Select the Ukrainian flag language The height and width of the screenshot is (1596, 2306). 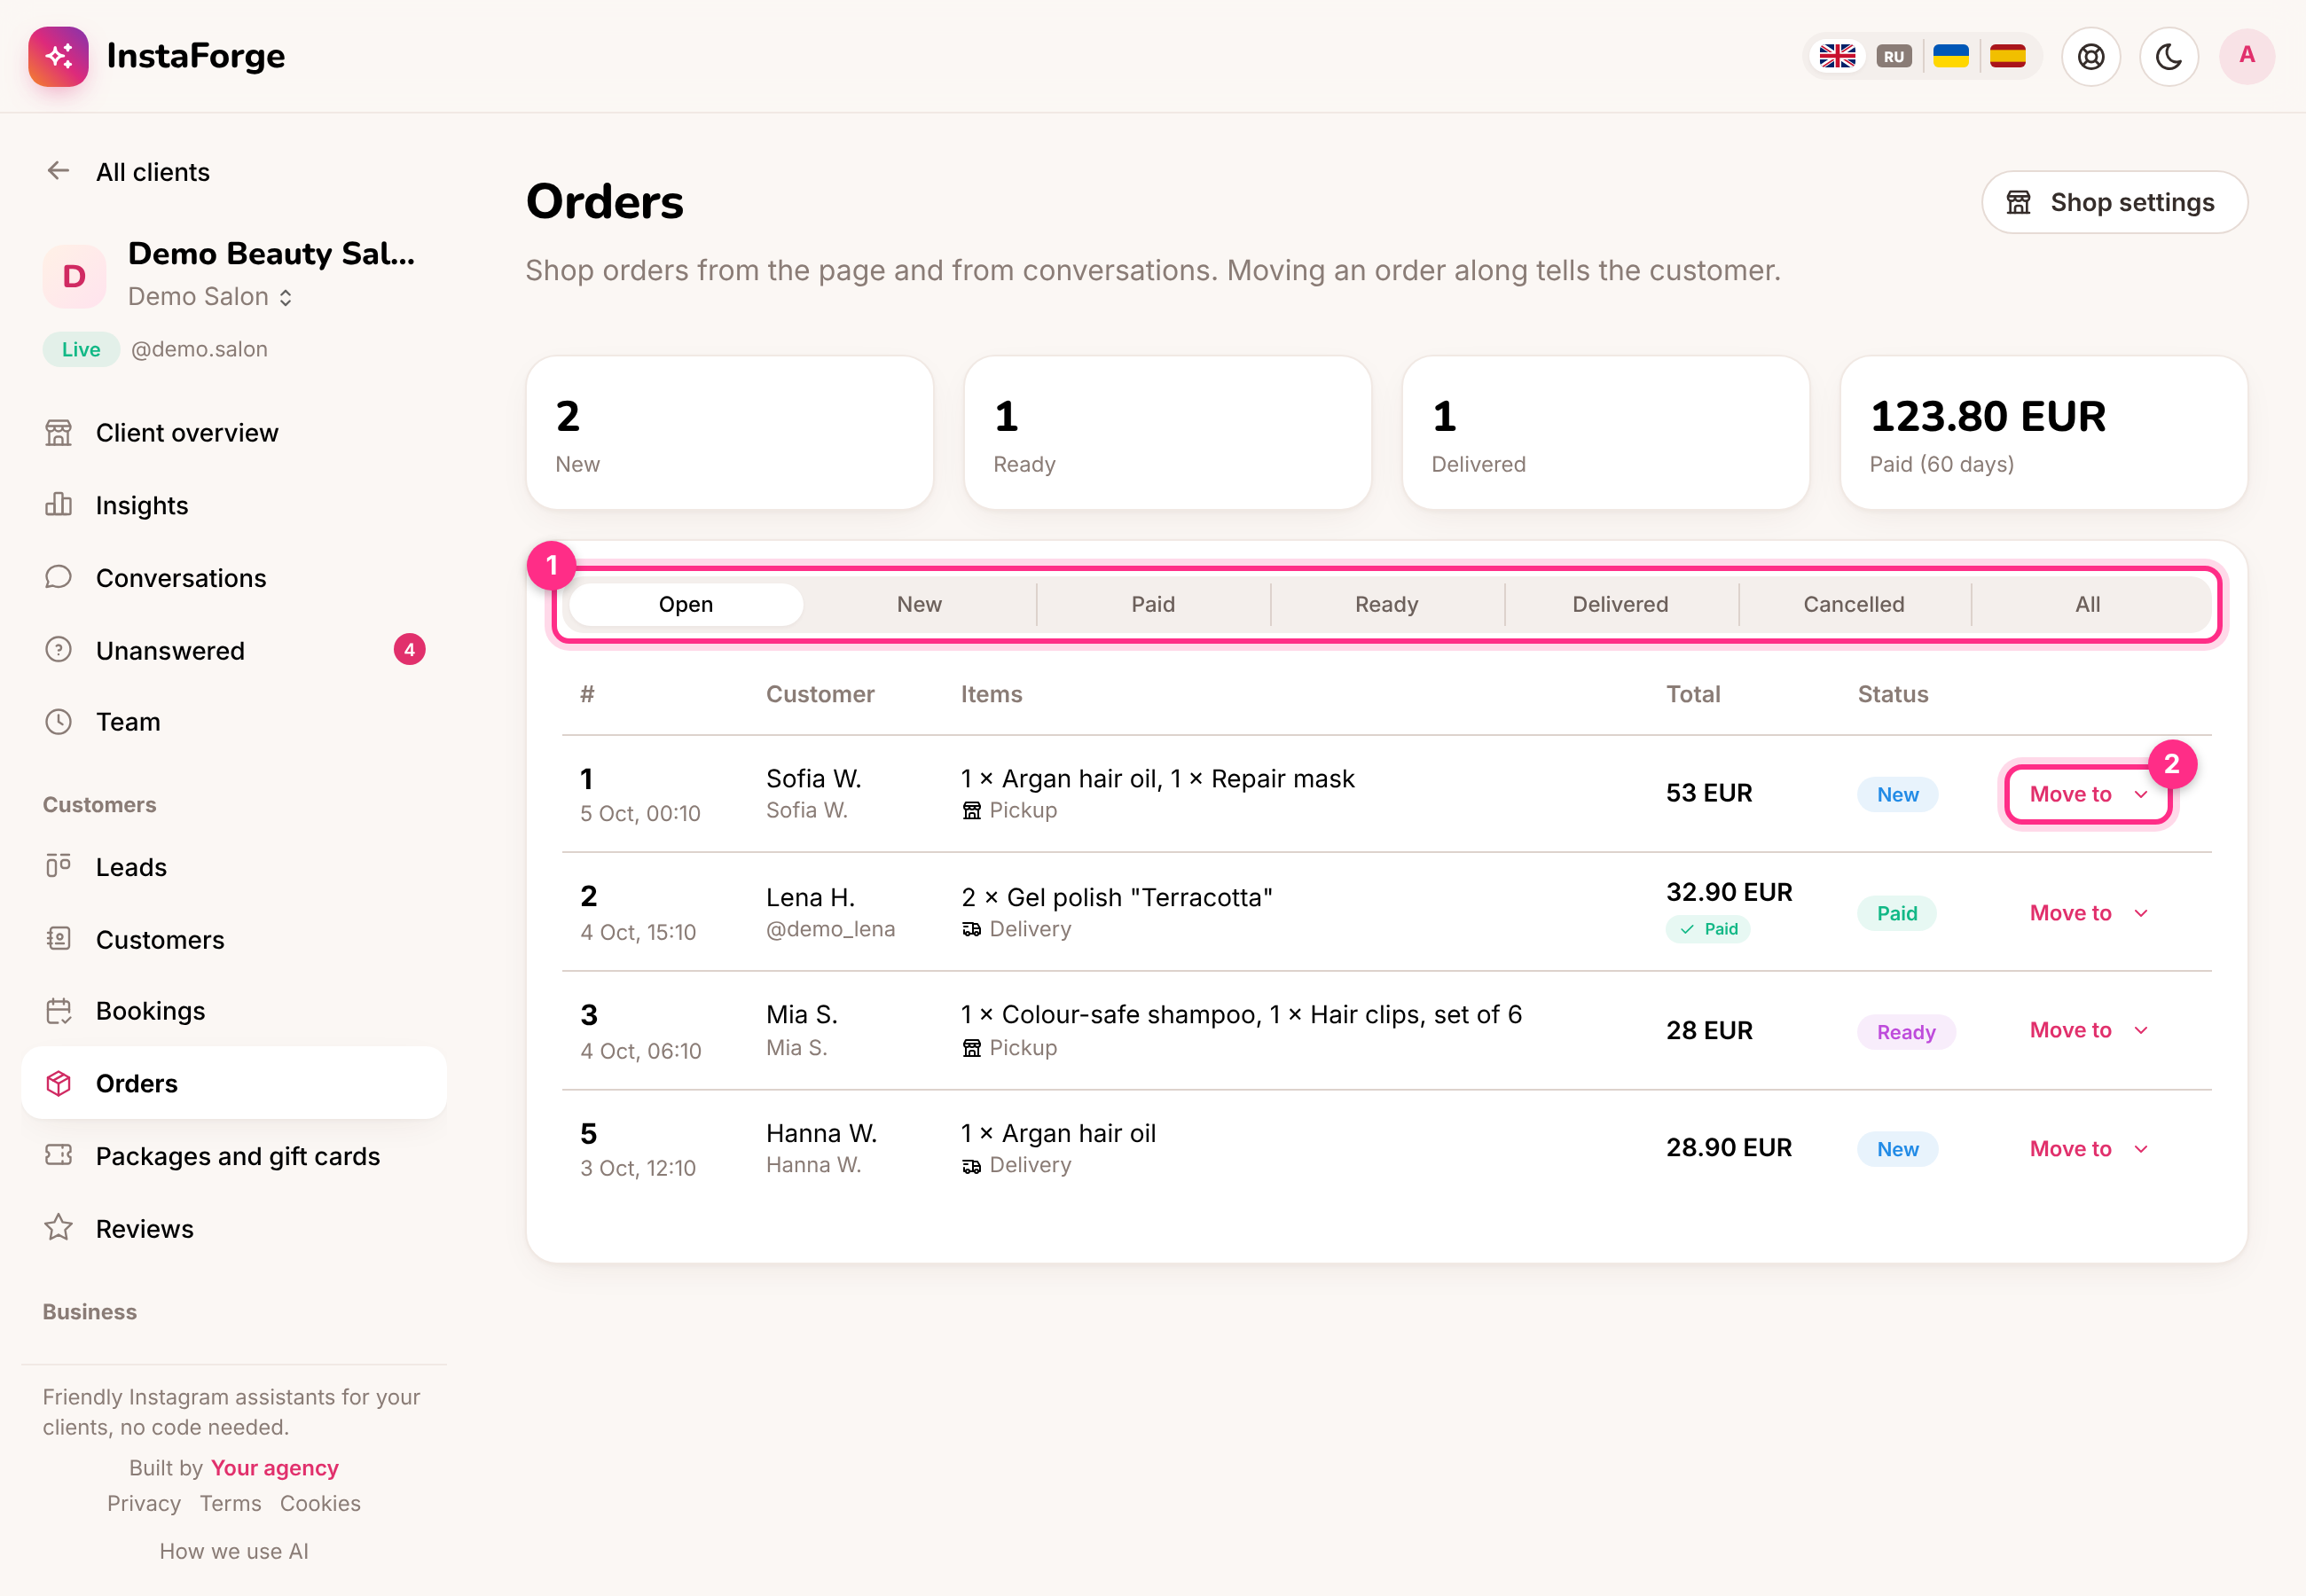coord(1951,56)
